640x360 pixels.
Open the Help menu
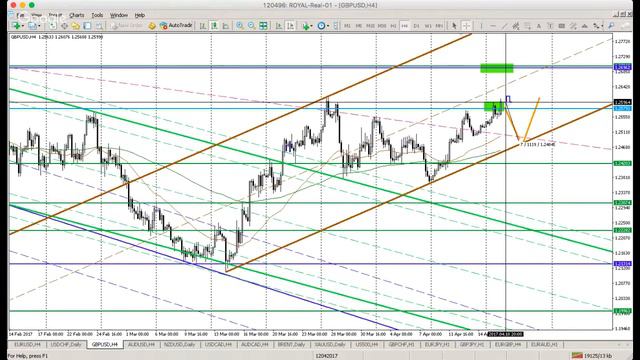(140, 15)
